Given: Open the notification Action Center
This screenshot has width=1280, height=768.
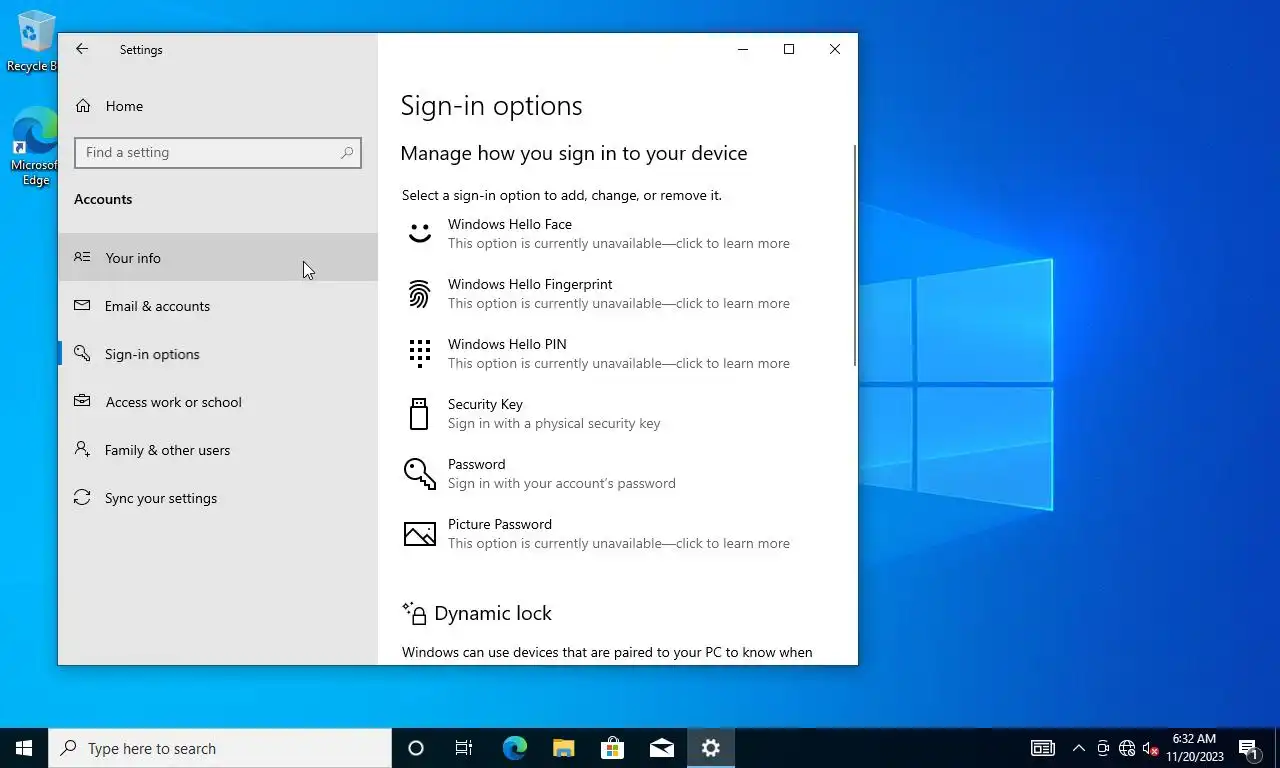Looking at the screenshot, I should (1249, 748).
